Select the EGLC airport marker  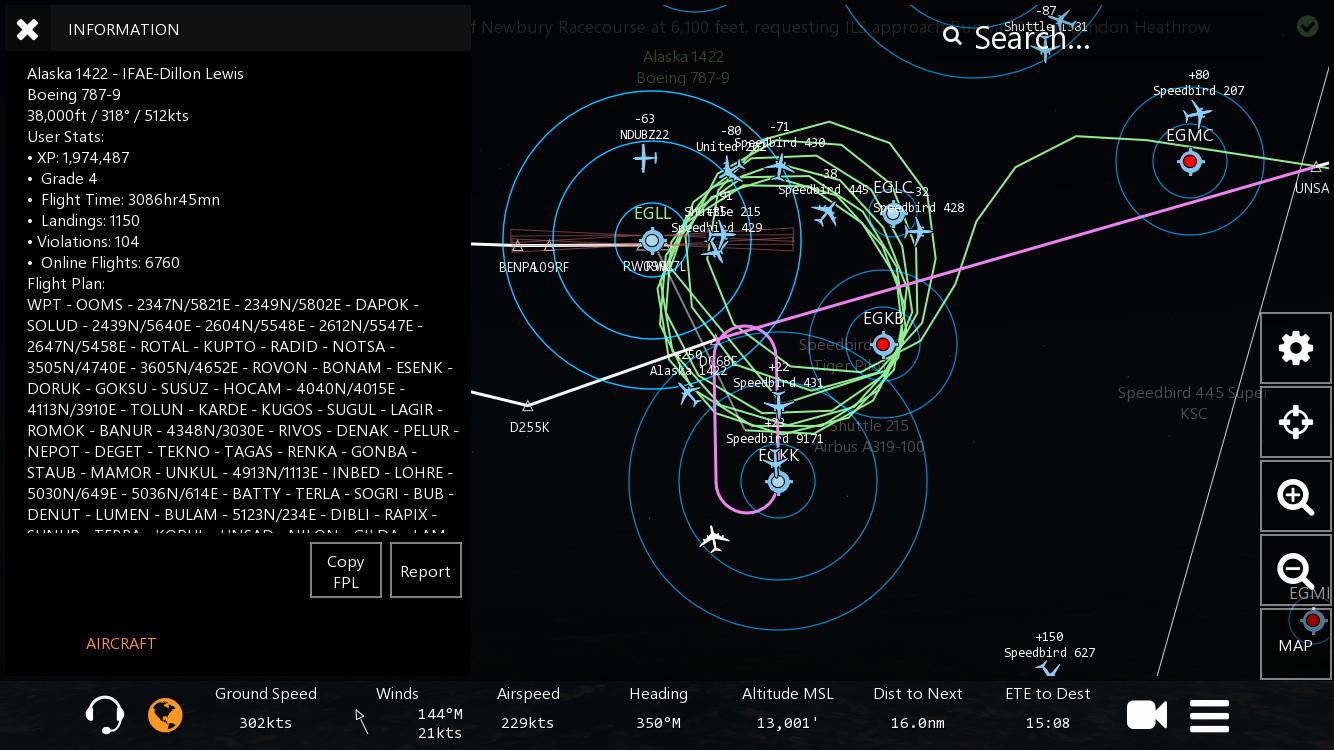pyautogui.click(x=893, y=212)
